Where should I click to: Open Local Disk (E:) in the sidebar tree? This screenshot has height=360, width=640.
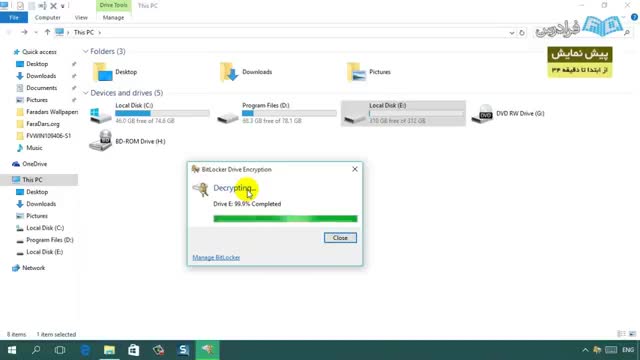pos(44,252)
